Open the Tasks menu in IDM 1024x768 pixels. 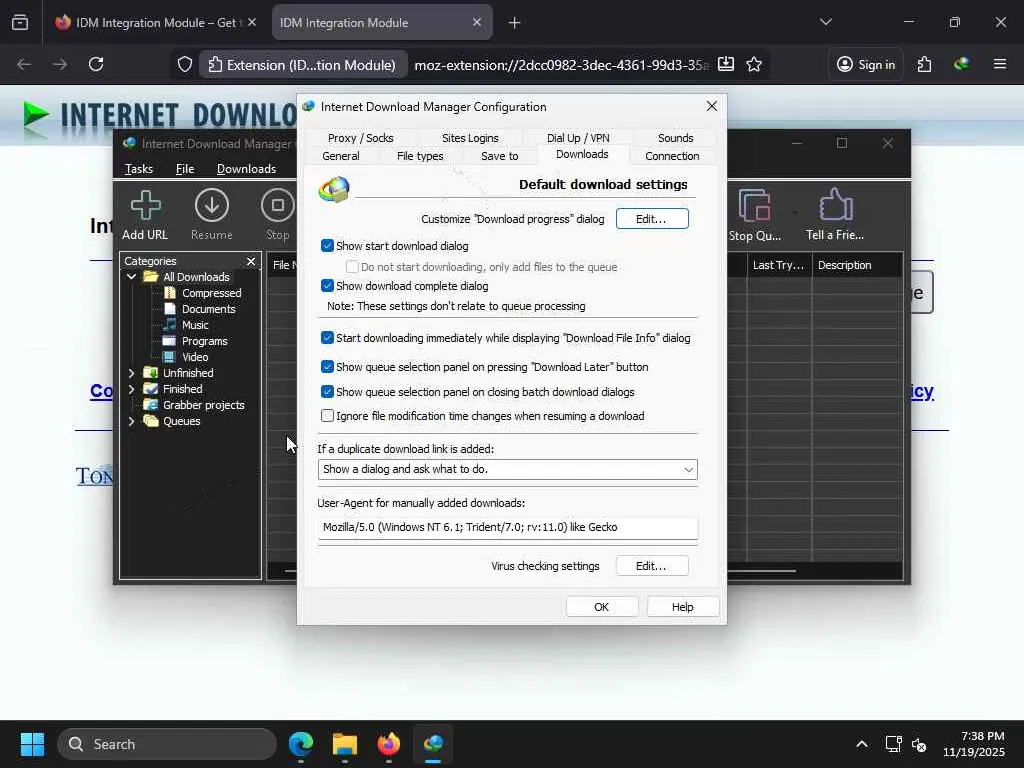(138, 169)
